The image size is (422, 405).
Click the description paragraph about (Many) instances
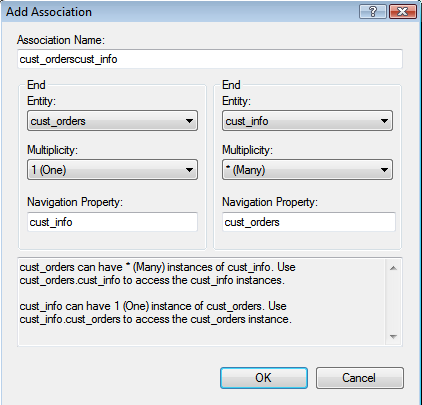click(x=157, y=274)
